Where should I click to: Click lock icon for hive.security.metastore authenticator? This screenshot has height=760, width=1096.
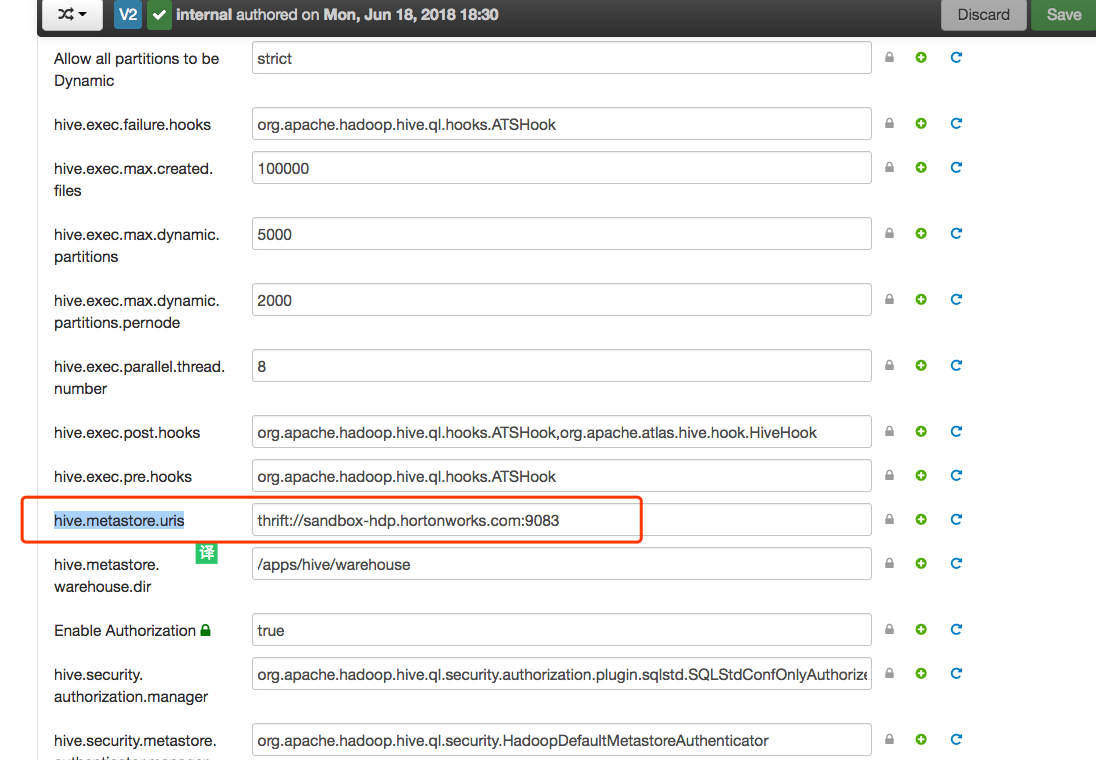889,740
